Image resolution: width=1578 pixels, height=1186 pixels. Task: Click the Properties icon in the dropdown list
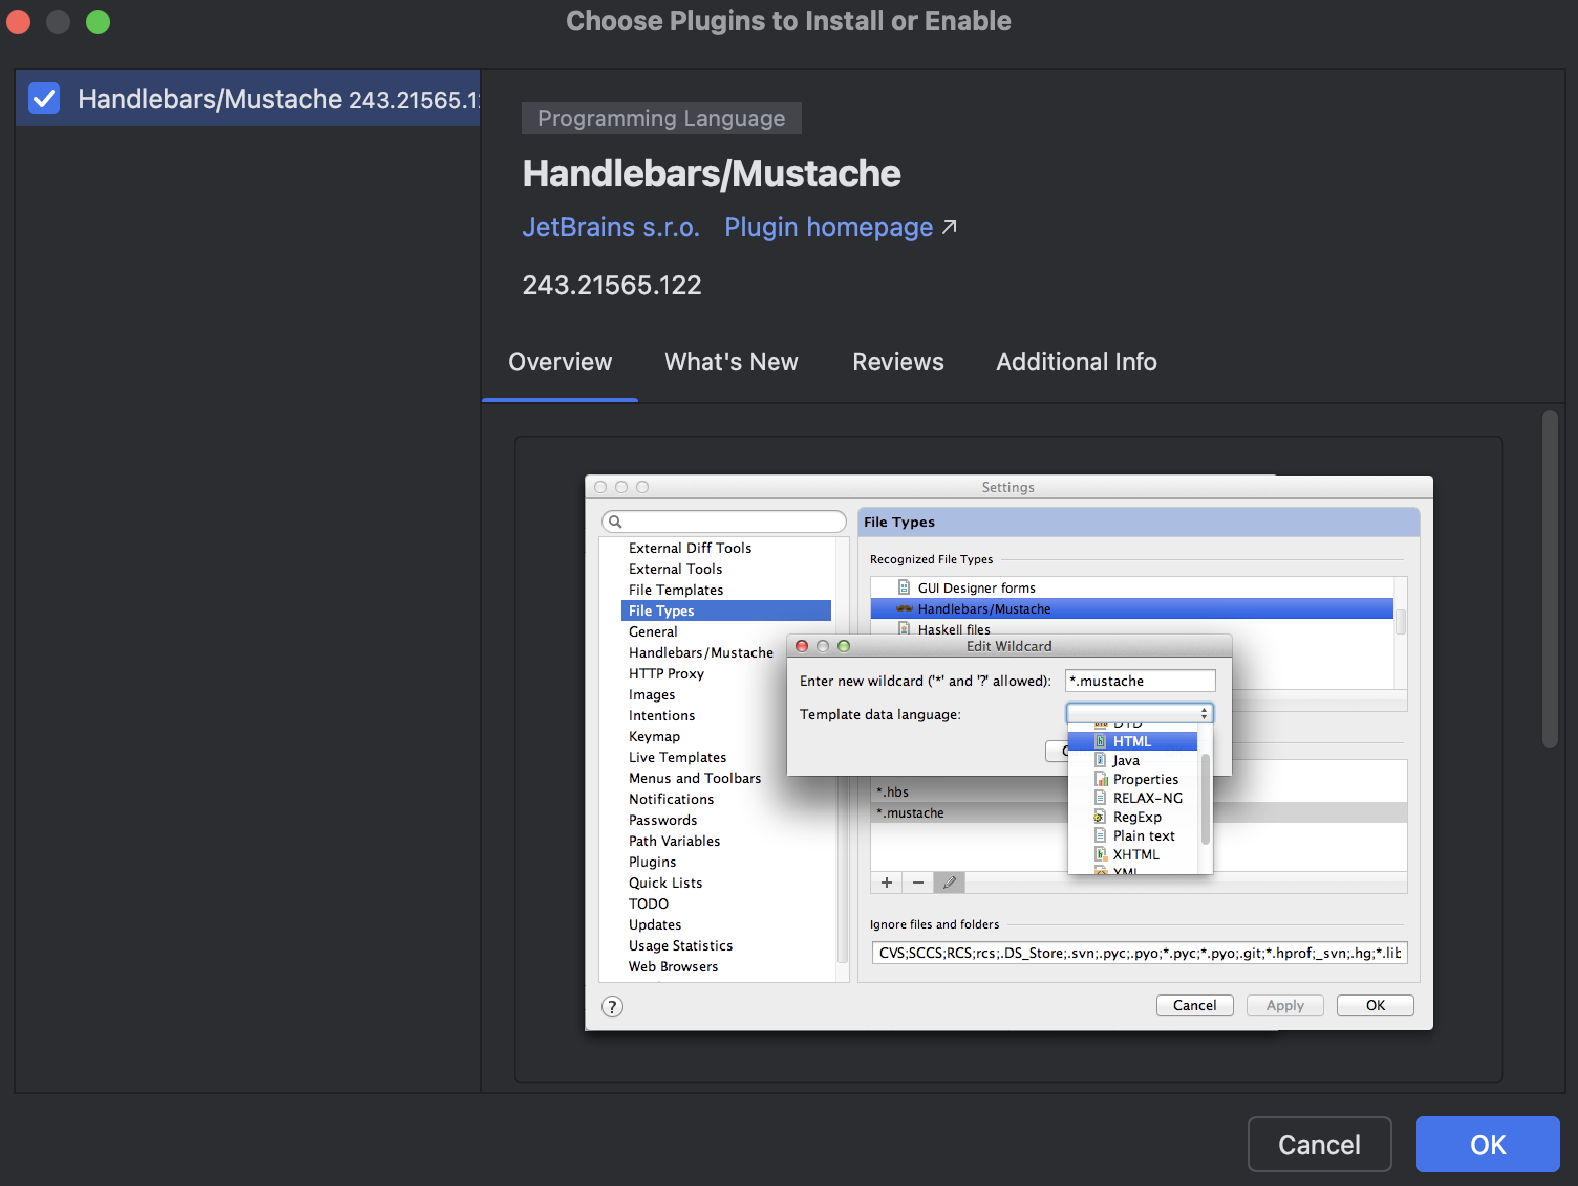coord(1100,779)
